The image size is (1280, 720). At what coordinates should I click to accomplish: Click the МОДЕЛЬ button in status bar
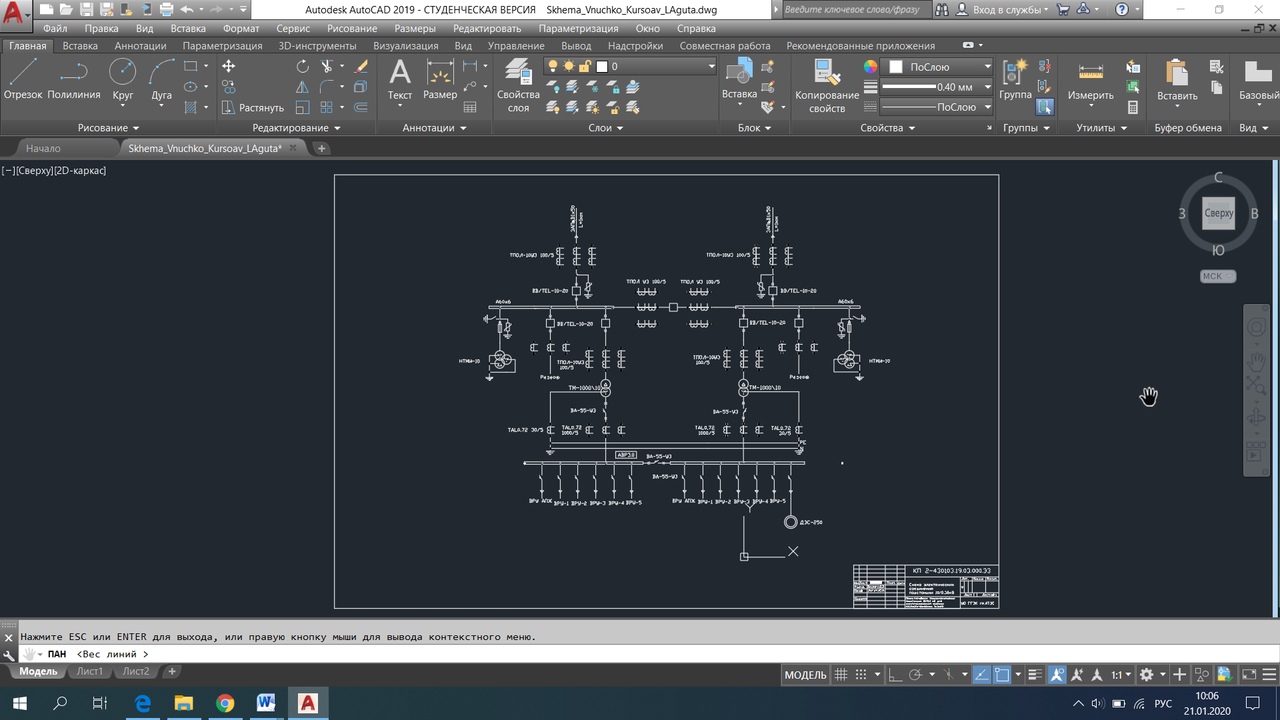click(805, 675)
